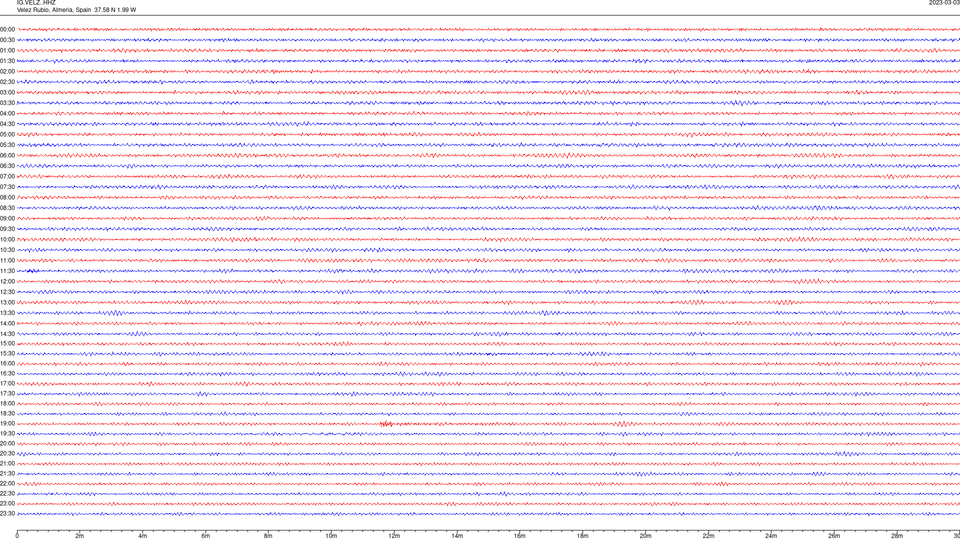Select the 20:30 trace time label

click(7, 454)
